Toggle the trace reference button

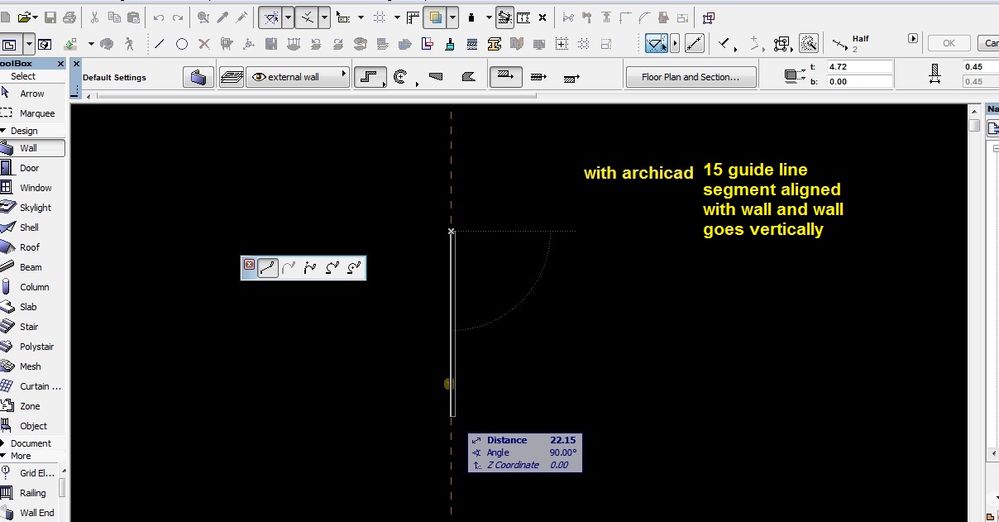click(436, 18)
